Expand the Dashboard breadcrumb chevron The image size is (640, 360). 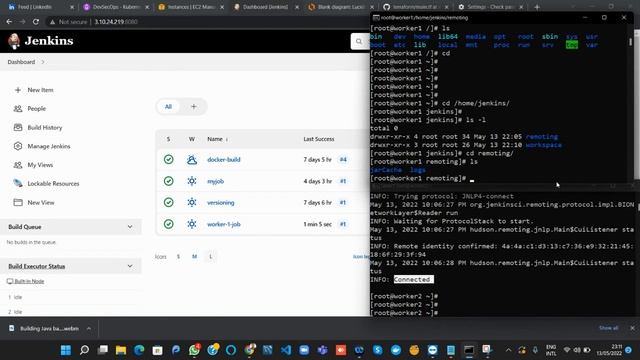43,62
